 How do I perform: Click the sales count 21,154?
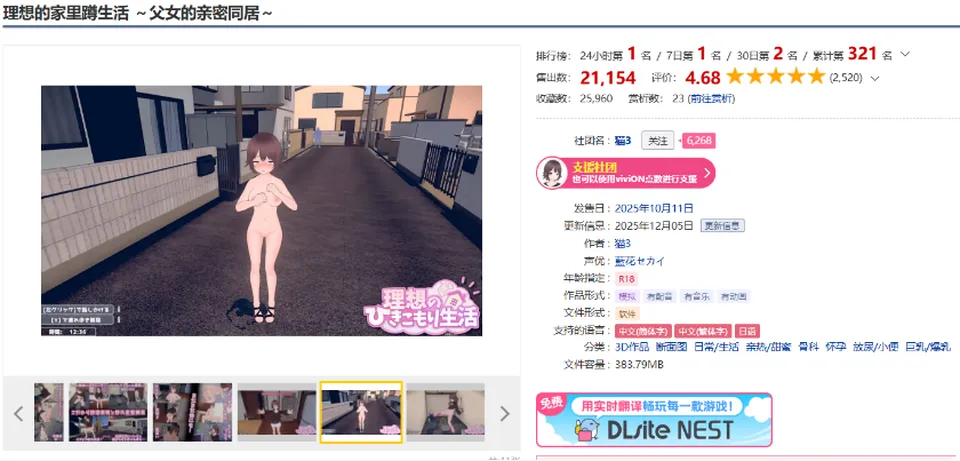(x=608, y=78)
